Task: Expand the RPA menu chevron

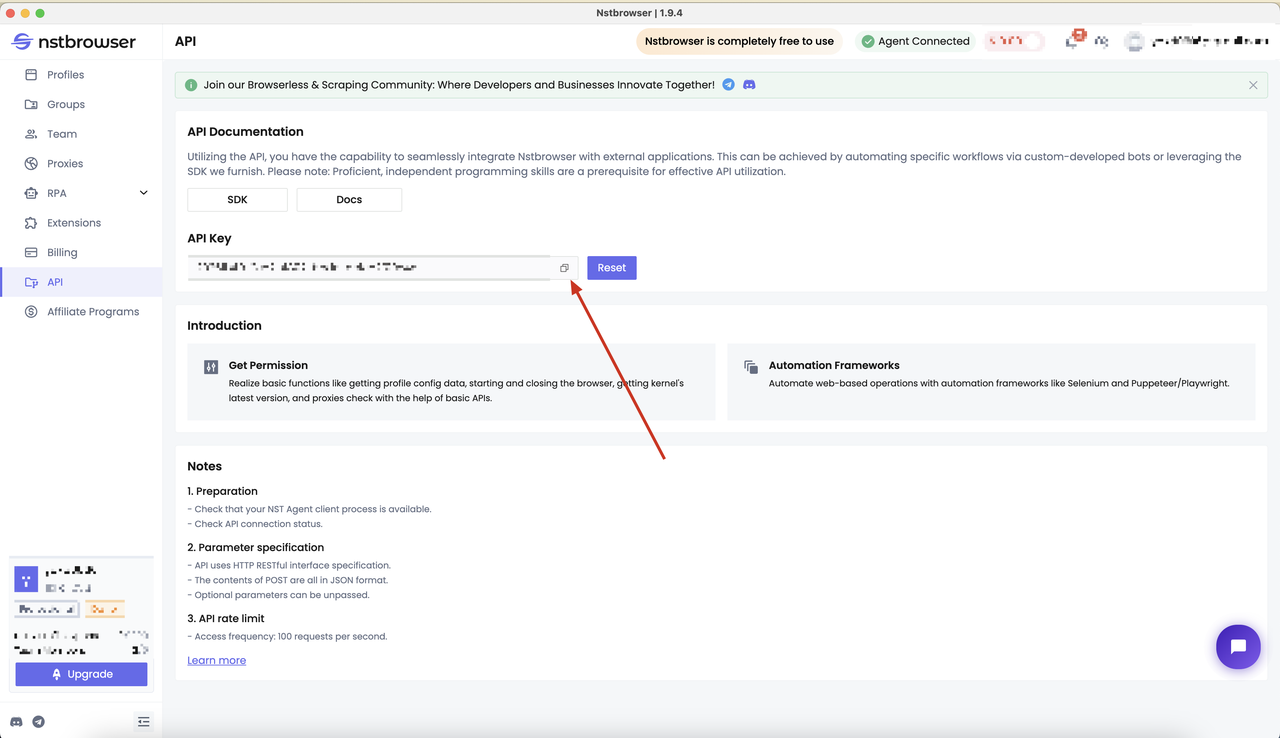Action: click(x=143, y=193)
